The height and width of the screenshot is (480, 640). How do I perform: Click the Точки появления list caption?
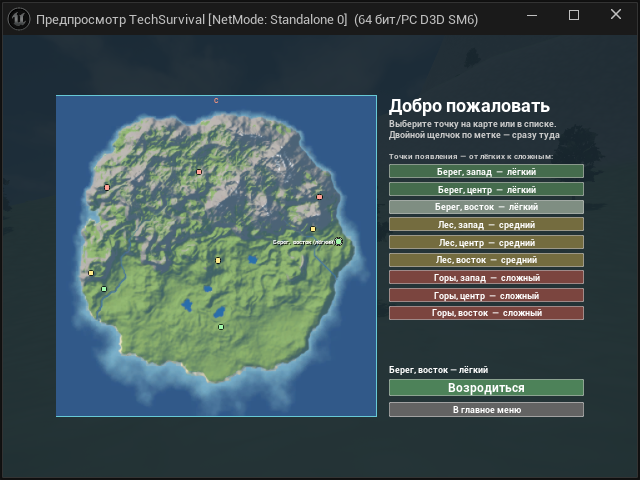pyautogui.click(x=471, y=156)
